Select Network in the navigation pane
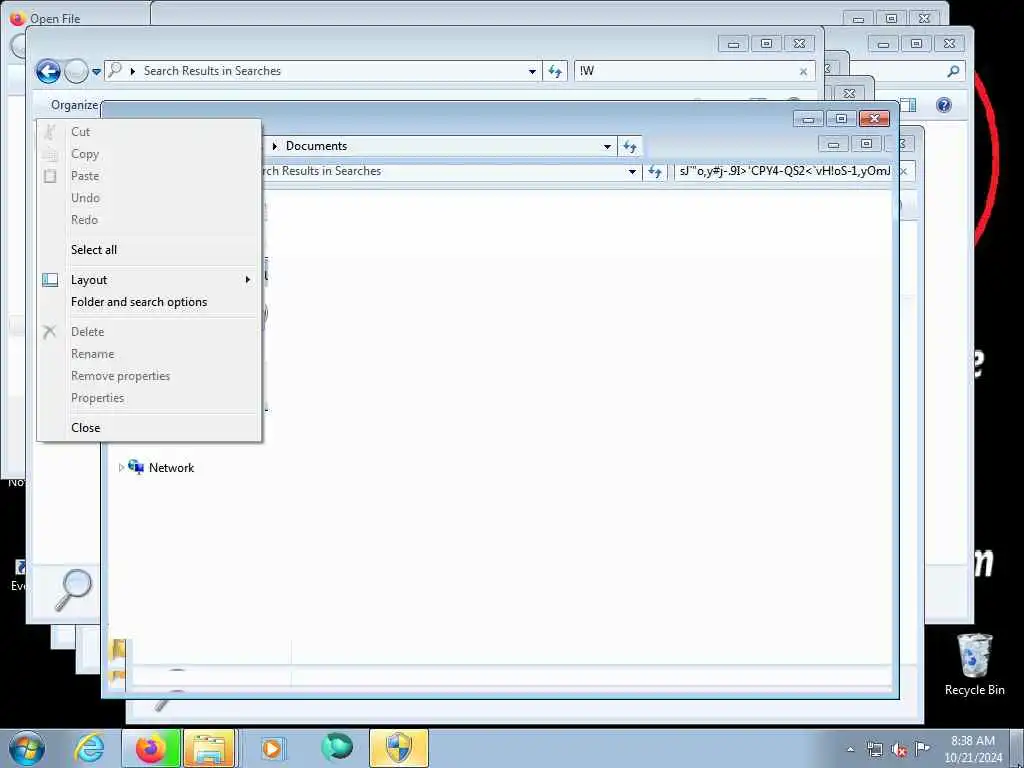Viewport: 1024px width, 768px height. (171, 468)
